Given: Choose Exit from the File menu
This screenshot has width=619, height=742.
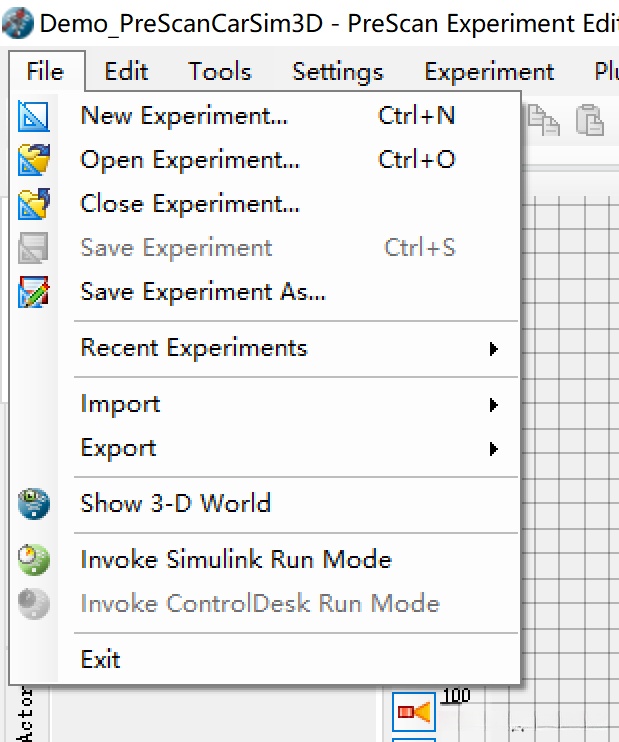Looking at the screenshot, I should point(100,660).
